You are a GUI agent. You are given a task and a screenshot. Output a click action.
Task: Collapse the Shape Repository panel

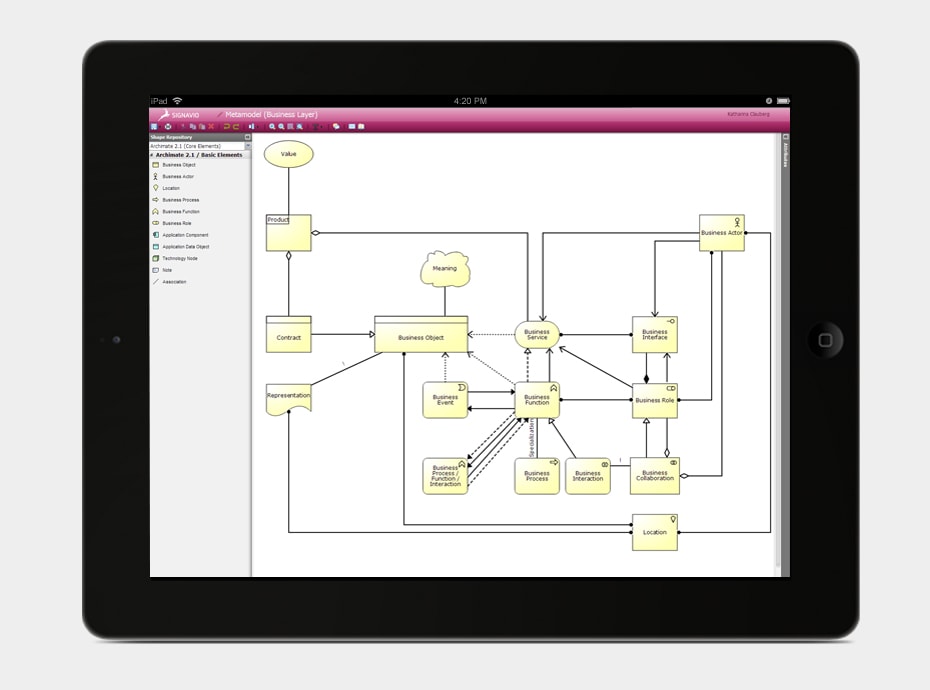247,137
